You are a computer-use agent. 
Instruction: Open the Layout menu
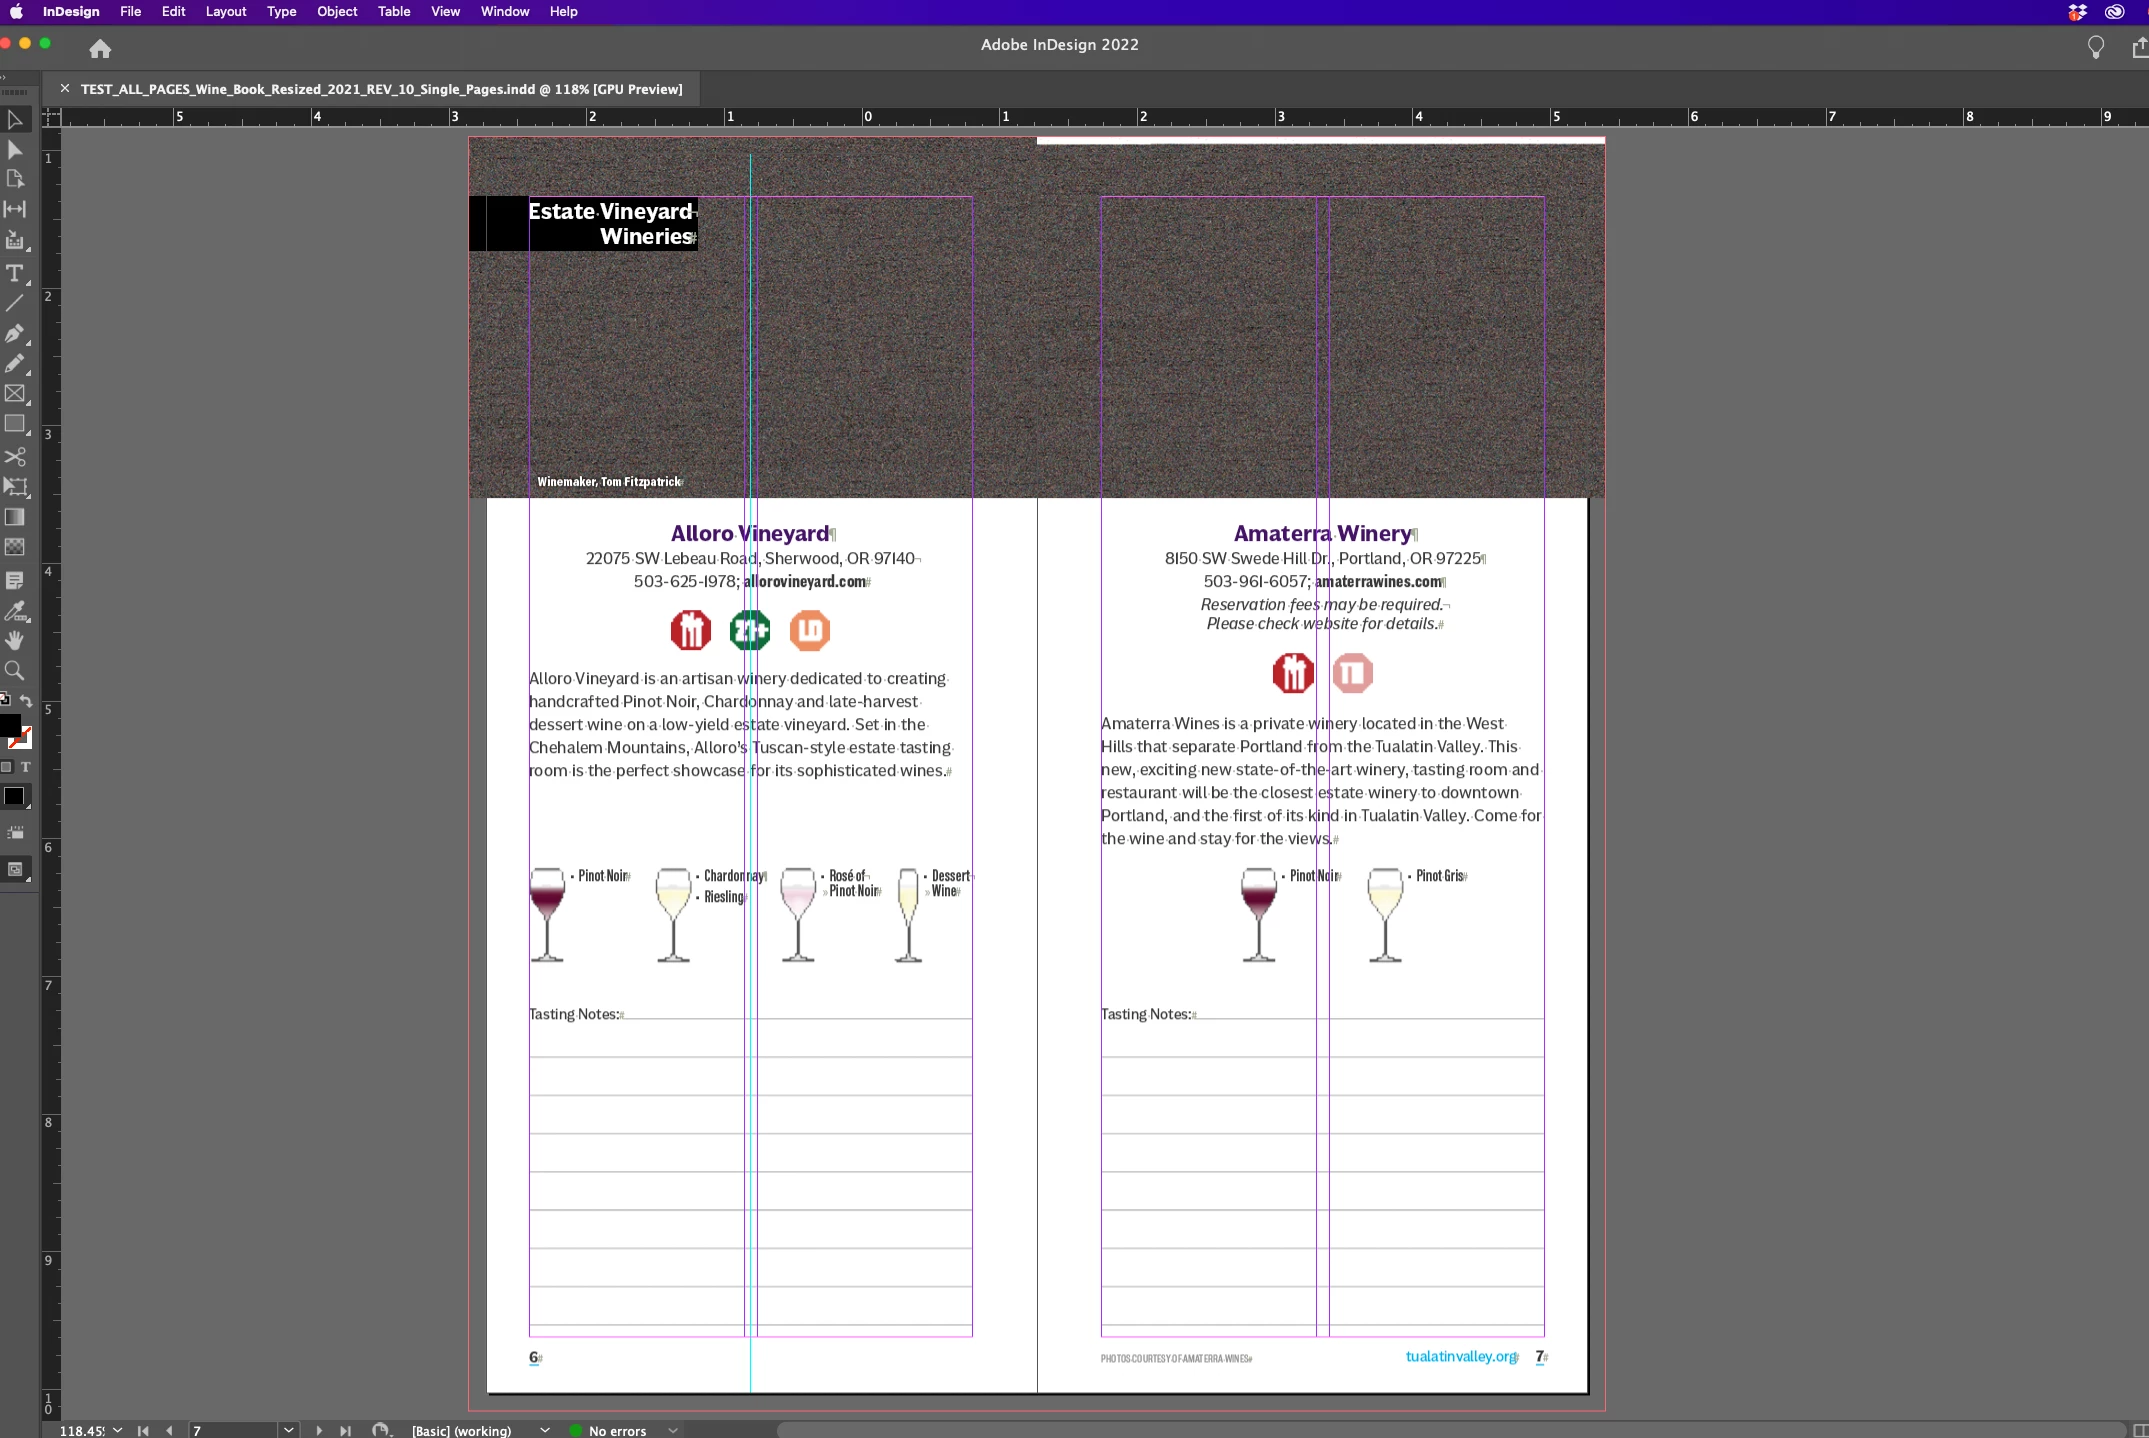coord(225,12)
